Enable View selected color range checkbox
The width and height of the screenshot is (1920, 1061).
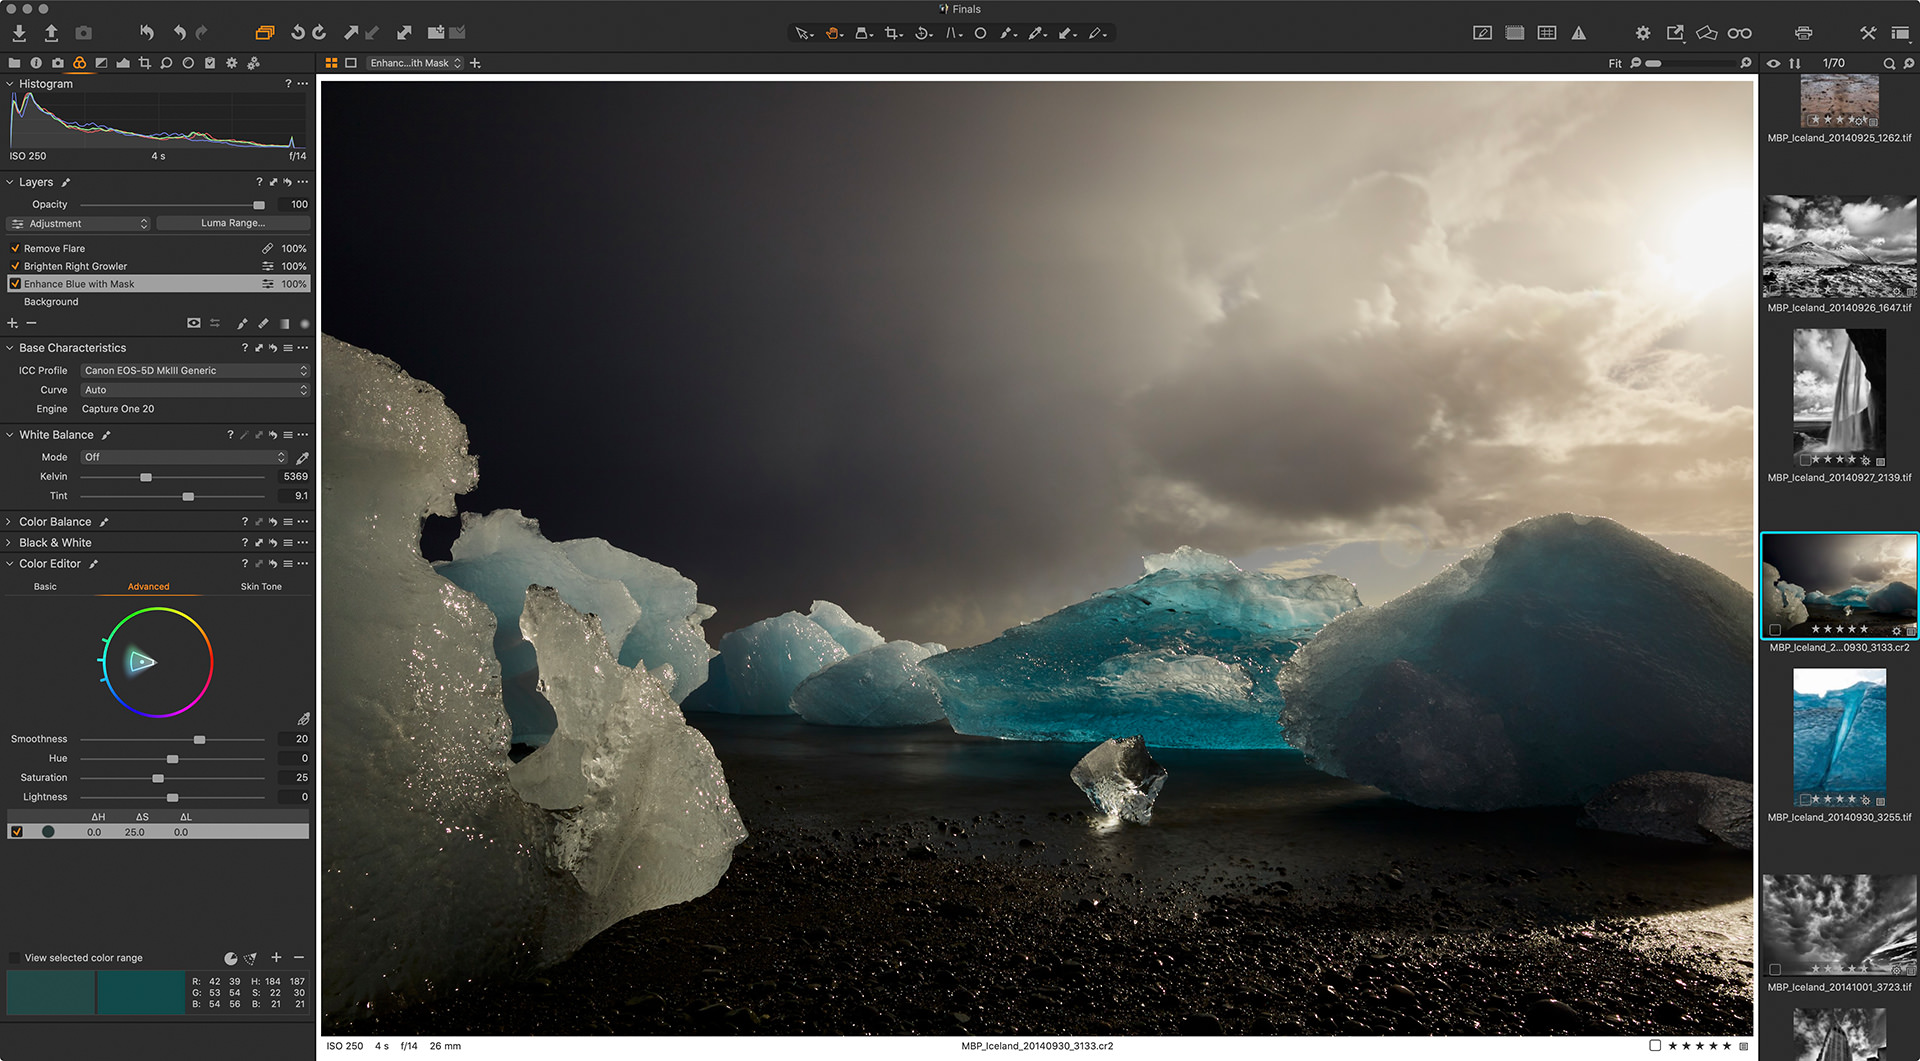pos(14,958)
